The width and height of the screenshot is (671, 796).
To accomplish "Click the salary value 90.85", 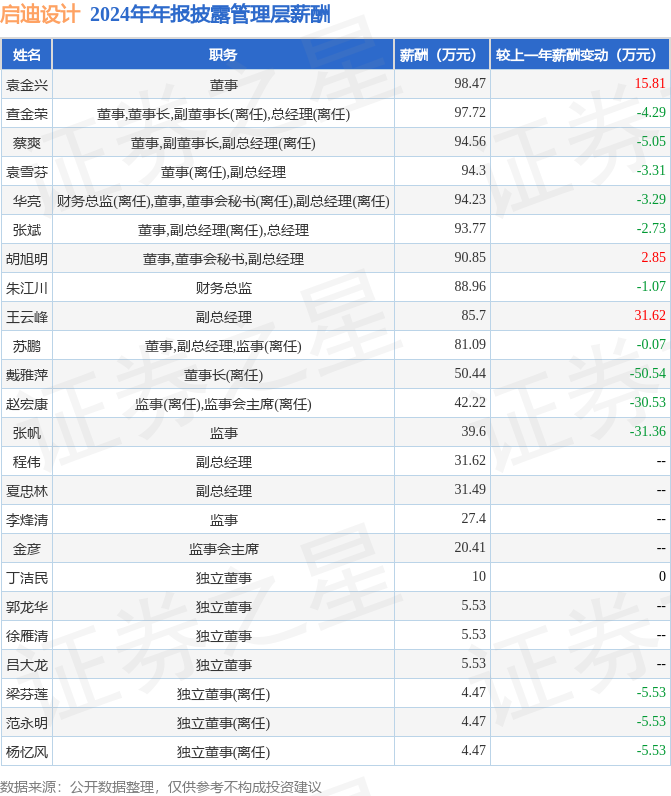I will pyautogui.click(x=469, y=256).
